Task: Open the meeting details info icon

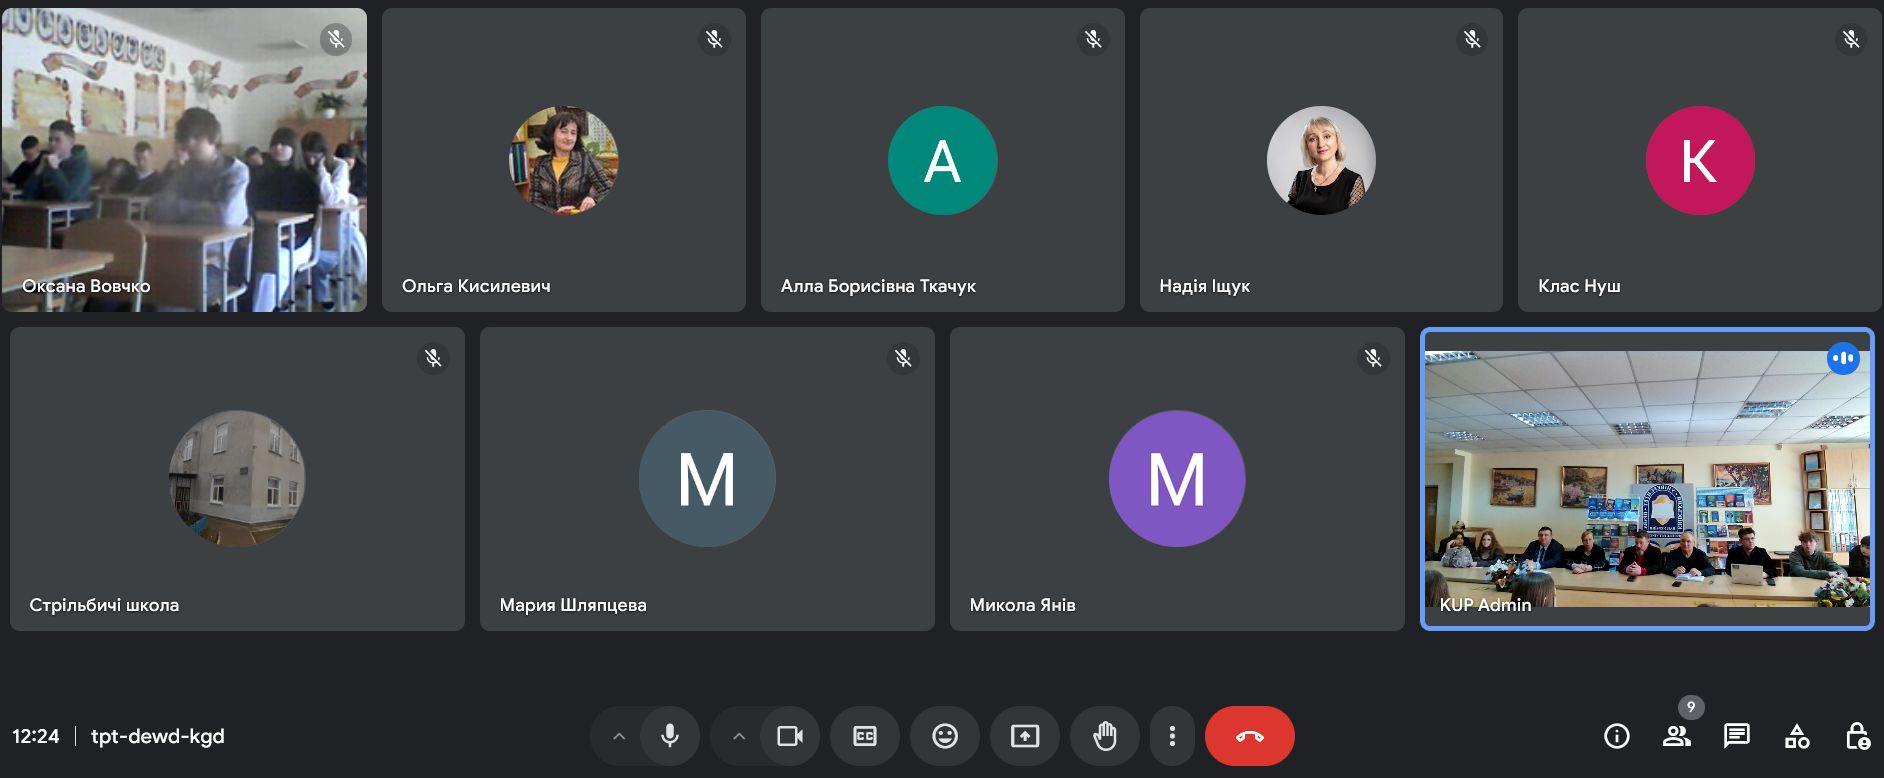Action: pos(1616,737)
